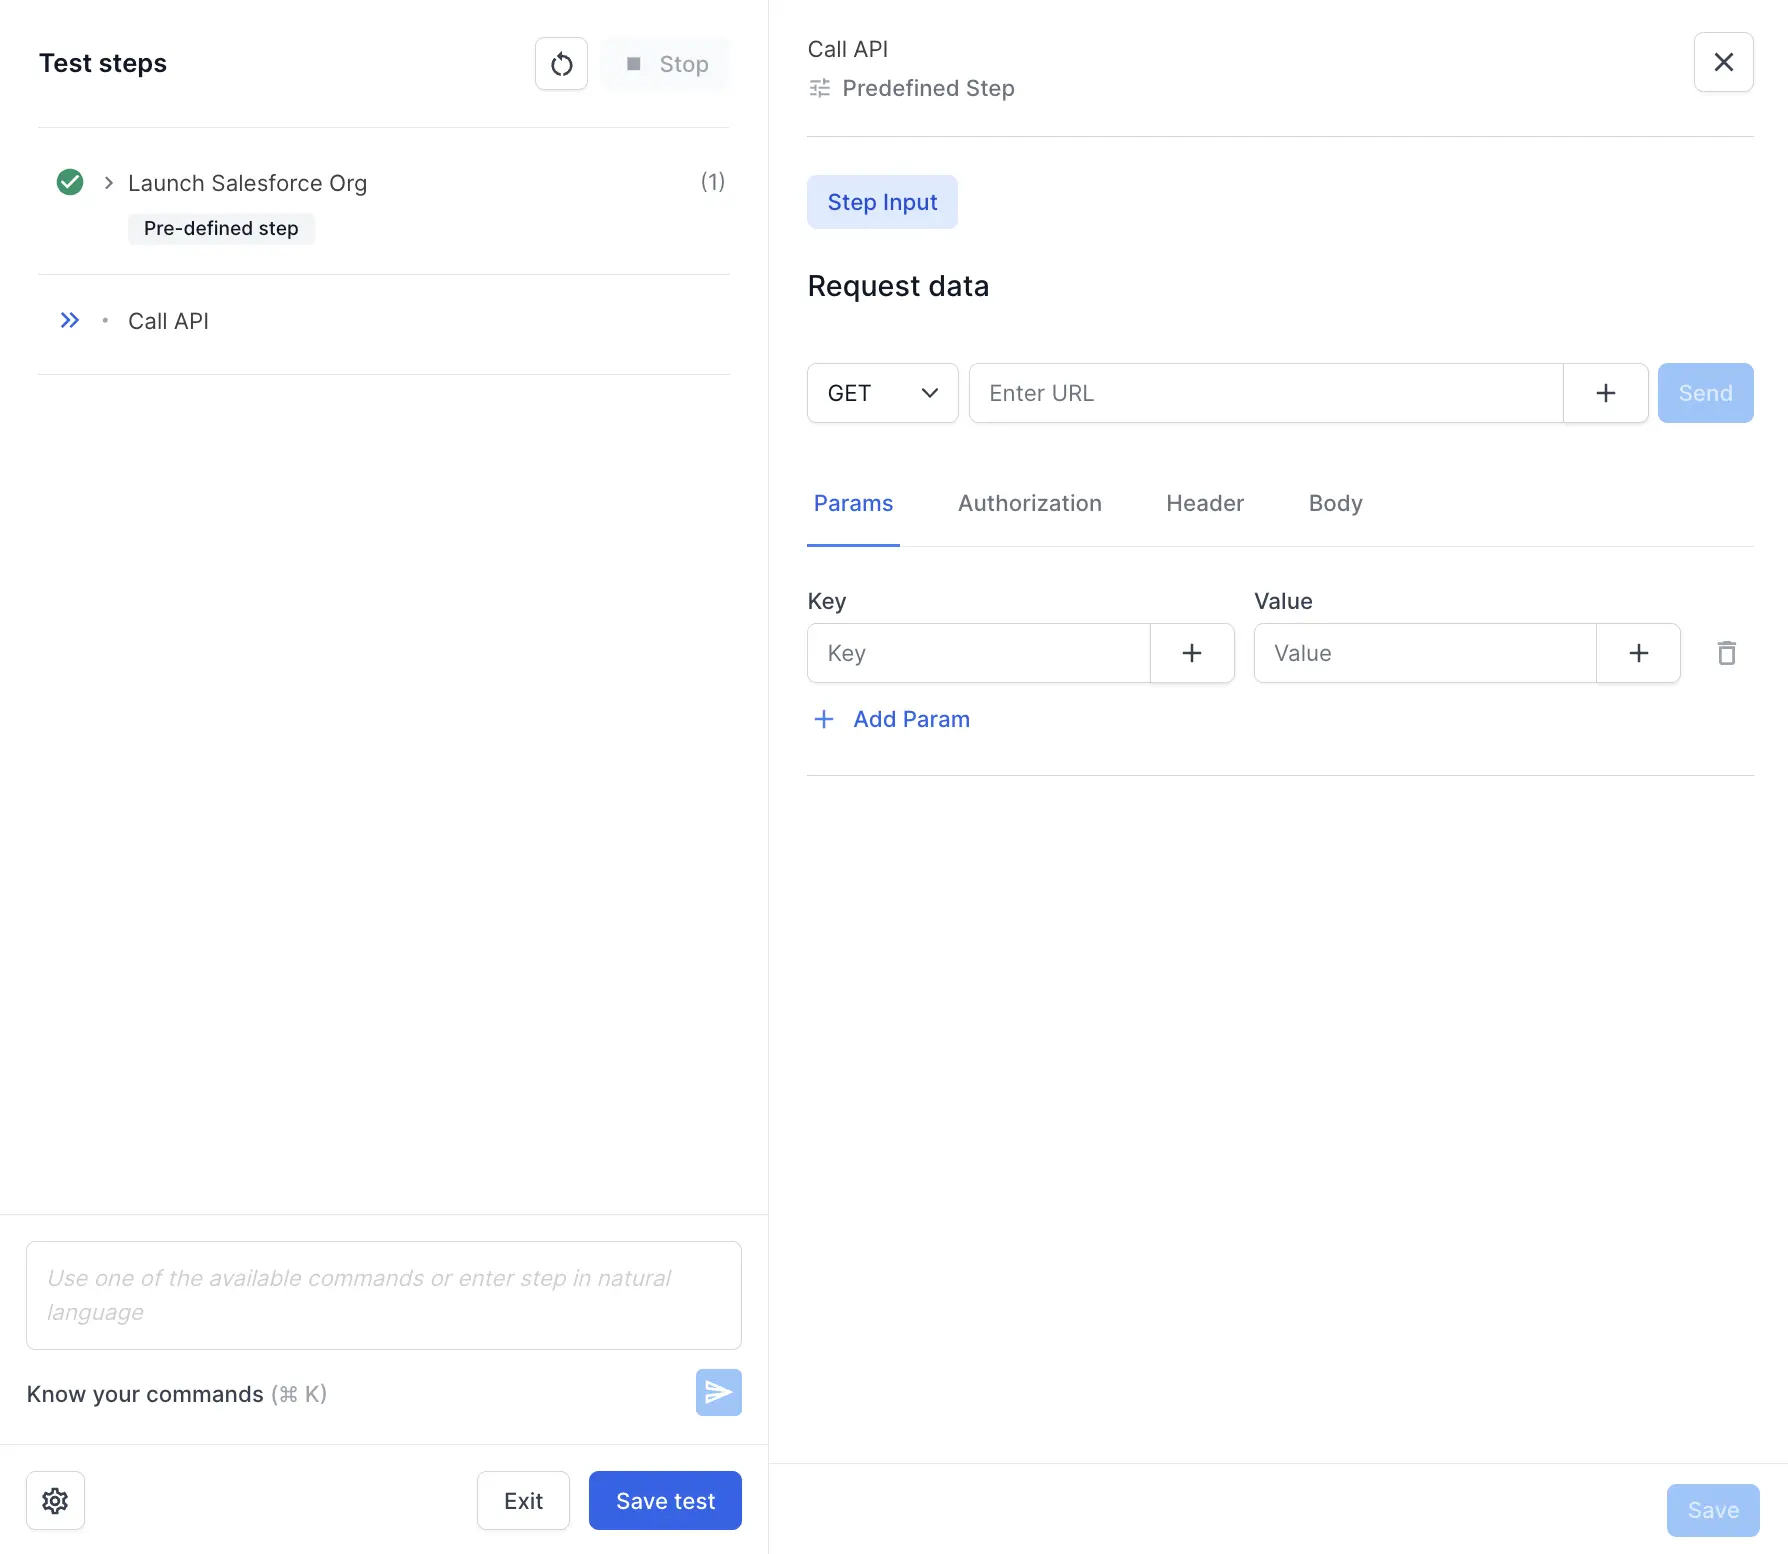Select the double-chevron run icon beside Call API
The image size is (1788, 1554).
(69, 320)
